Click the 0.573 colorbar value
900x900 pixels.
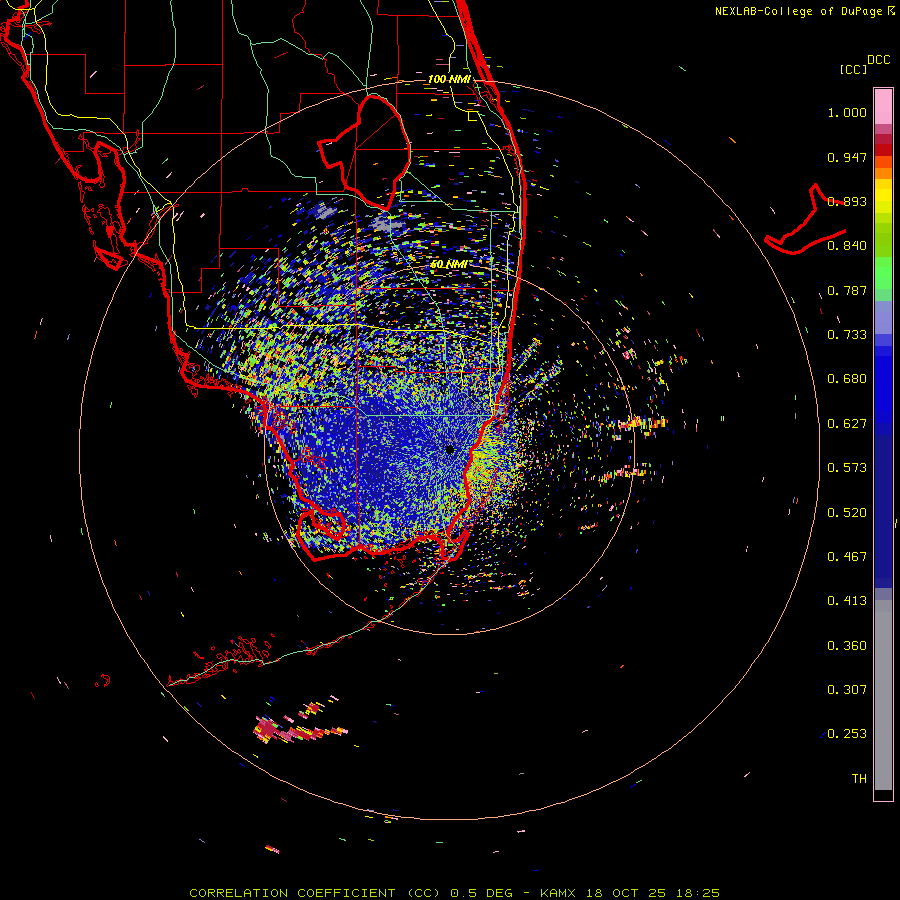click(847, 468)
